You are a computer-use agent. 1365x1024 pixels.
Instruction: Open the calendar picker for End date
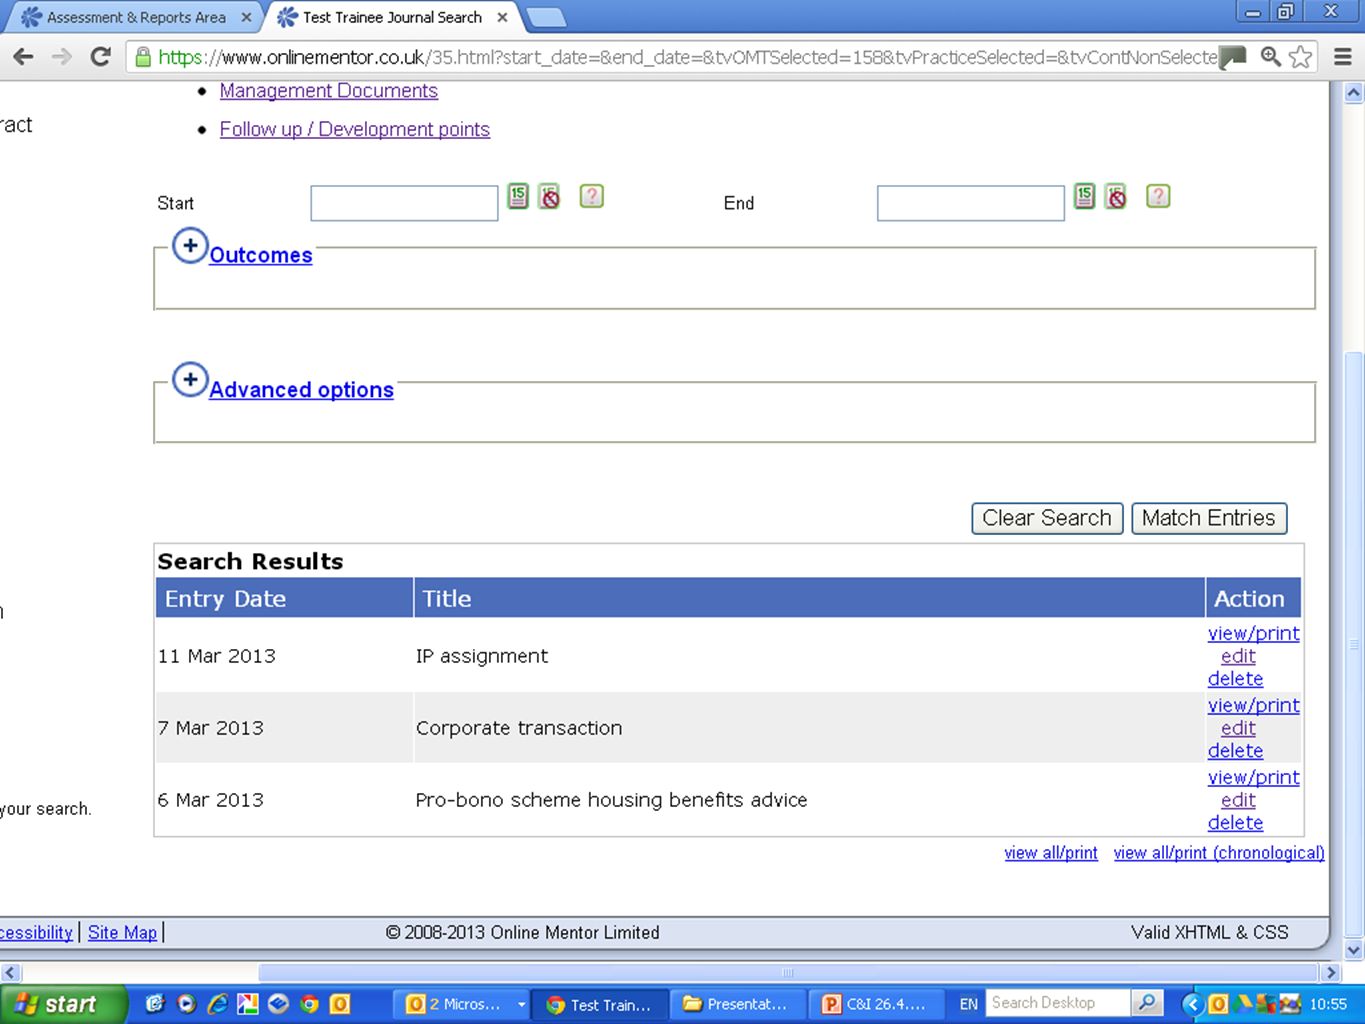(1085, 196)
